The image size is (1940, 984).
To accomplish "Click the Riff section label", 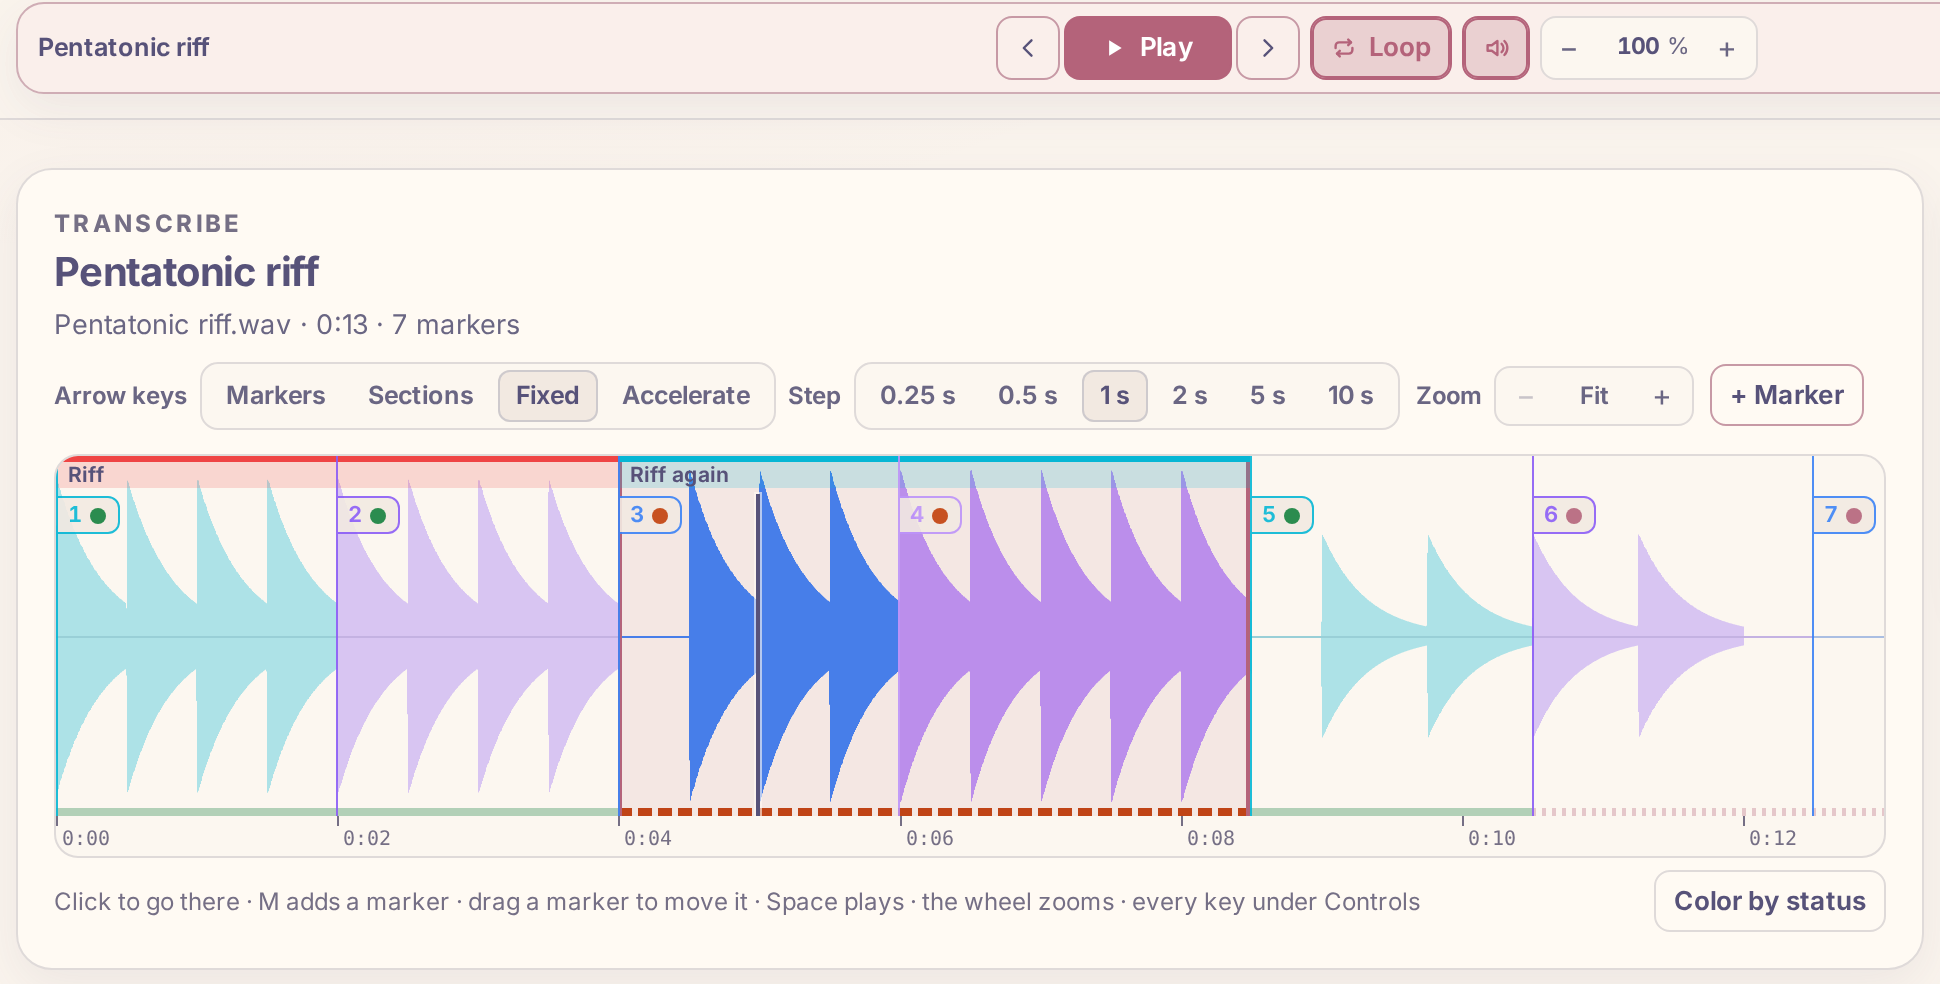I will [86, 475].
